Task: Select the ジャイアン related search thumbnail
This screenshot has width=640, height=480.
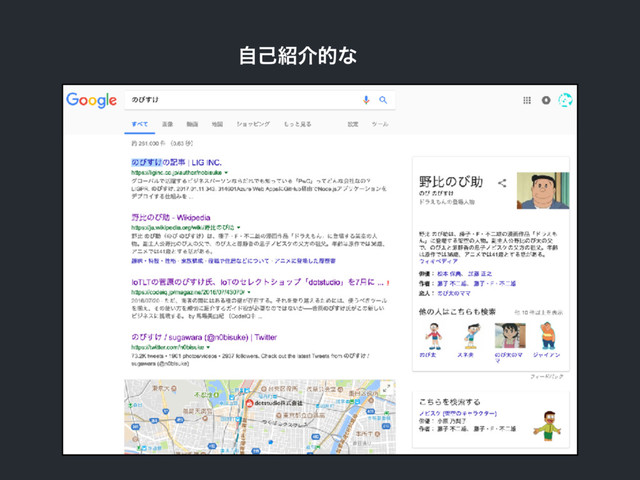Action: point(548,336)
